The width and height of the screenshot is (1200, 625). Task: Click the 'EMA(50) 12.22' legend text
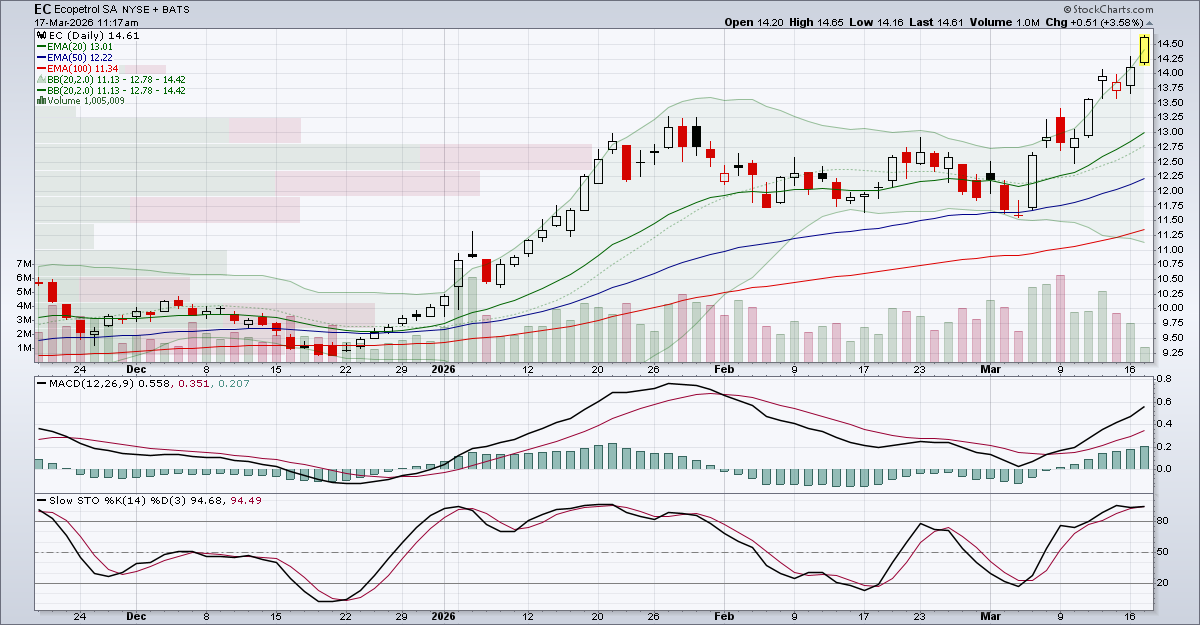pos(78,57)
